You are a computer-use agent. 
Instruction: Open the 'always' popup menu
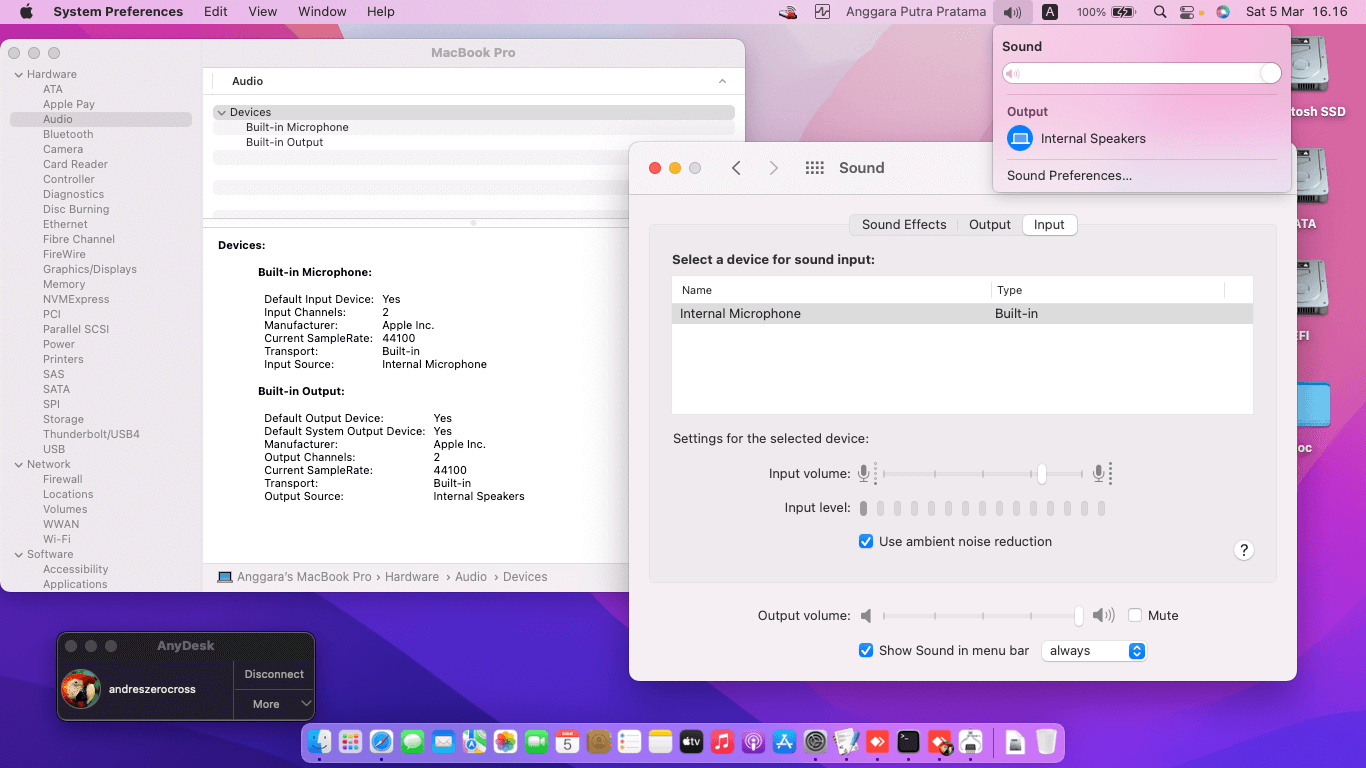tap(1093, 651)
